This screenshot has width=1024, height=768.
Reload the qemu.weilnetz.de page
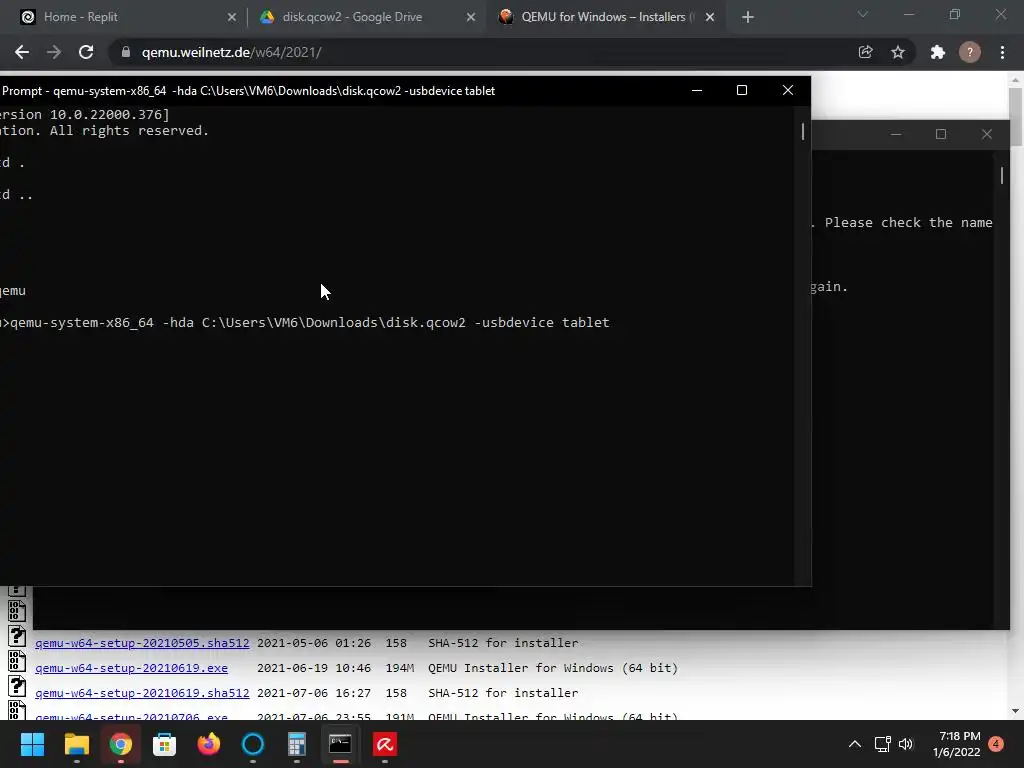[x=86, y=52]
